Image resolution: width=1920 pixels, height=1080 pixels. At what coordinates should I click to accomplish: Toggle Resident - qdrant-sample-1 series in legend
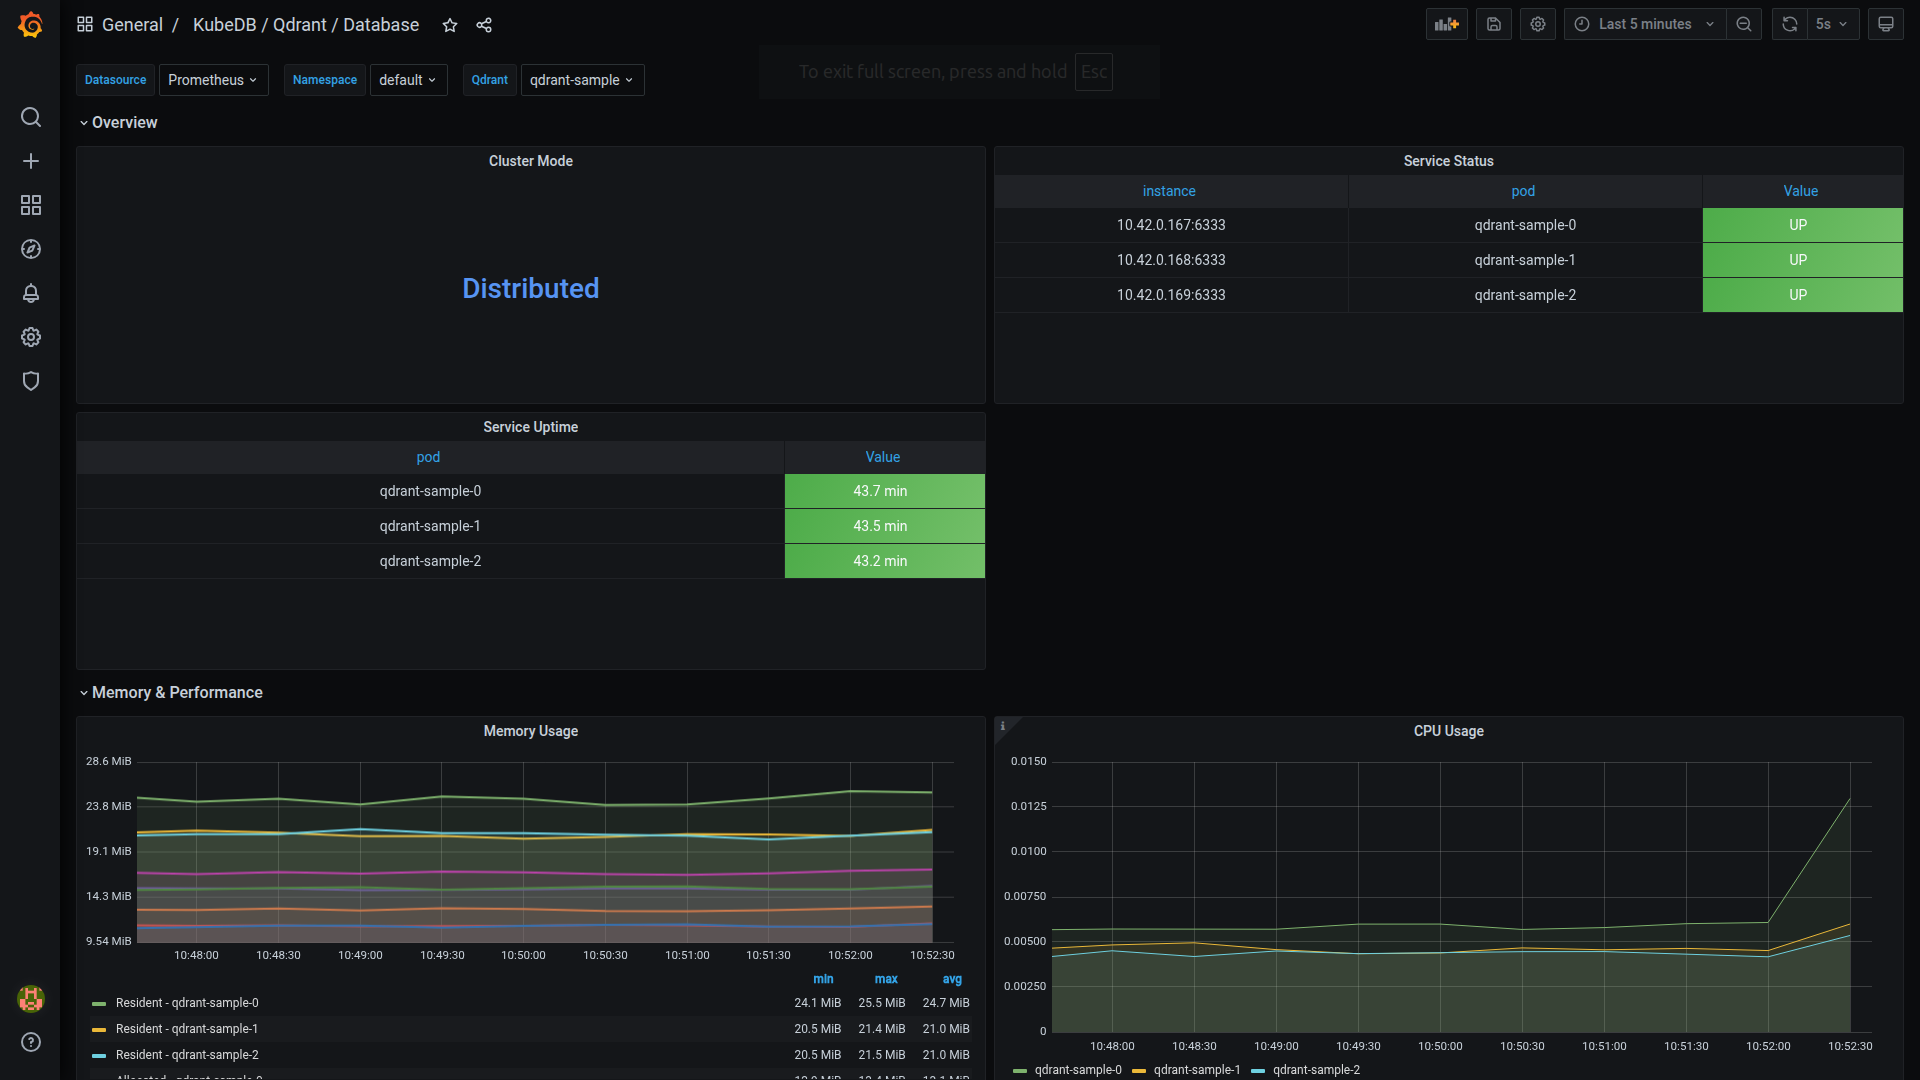click(x=187, y=1029)
